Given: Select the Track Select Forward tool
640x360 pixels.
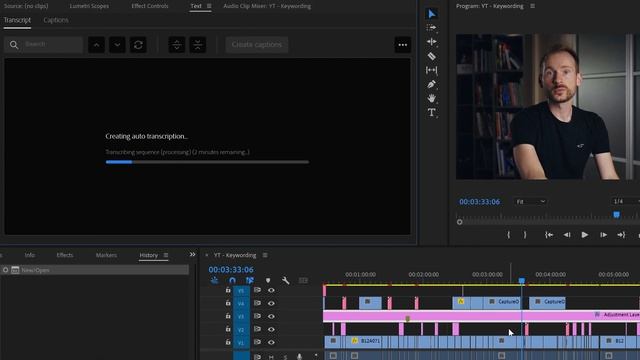Looking at the screenshot, I should point(431,28).
